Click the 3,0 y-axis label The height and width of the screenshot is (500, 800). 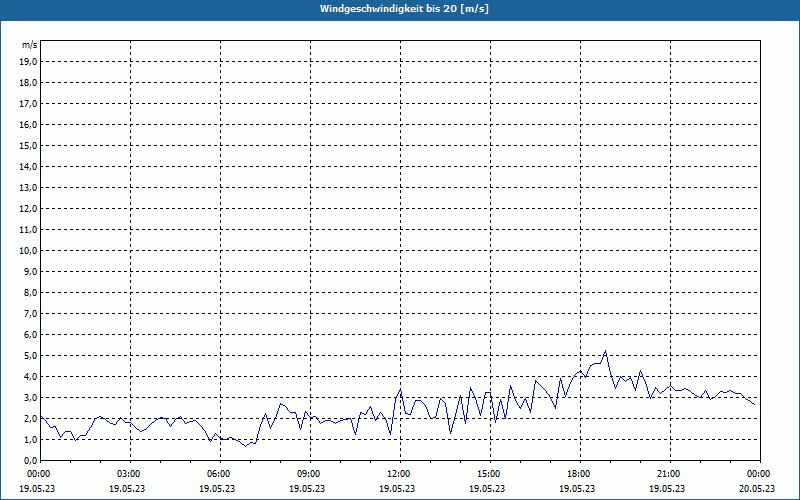point(30,397)
